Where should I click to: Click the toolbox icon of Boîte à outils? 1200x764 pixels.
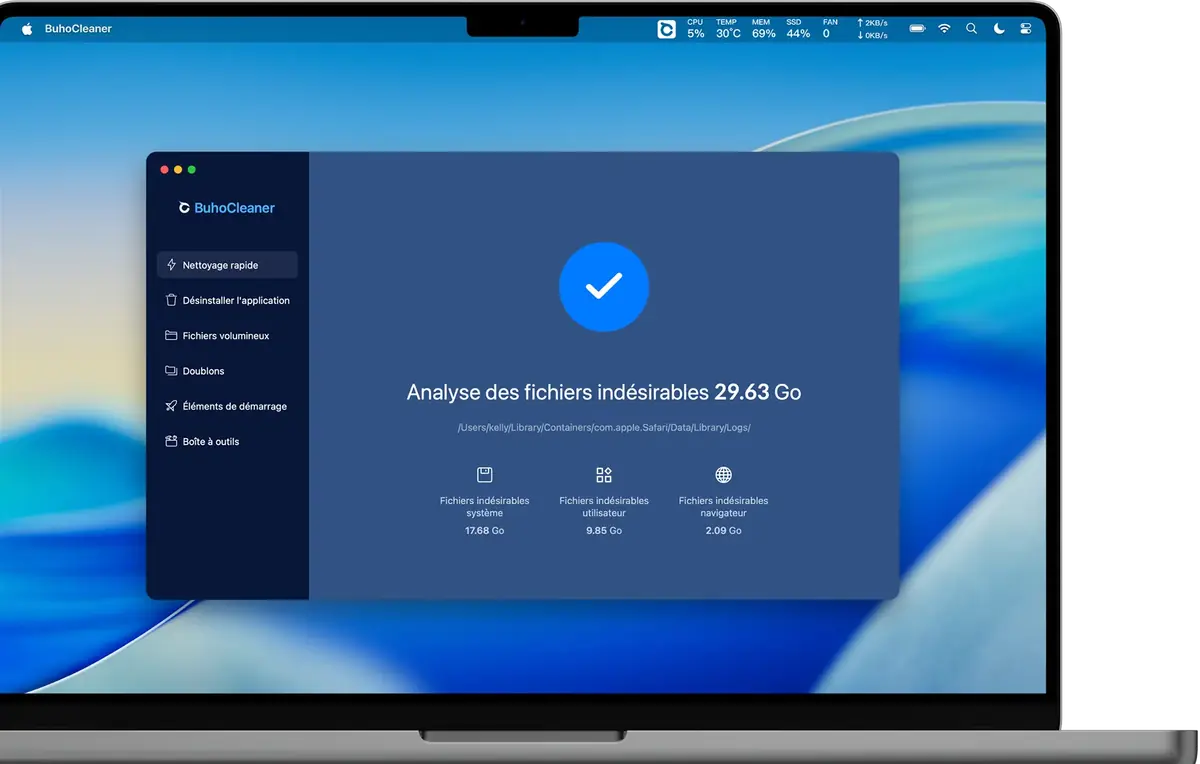[171, 441]
